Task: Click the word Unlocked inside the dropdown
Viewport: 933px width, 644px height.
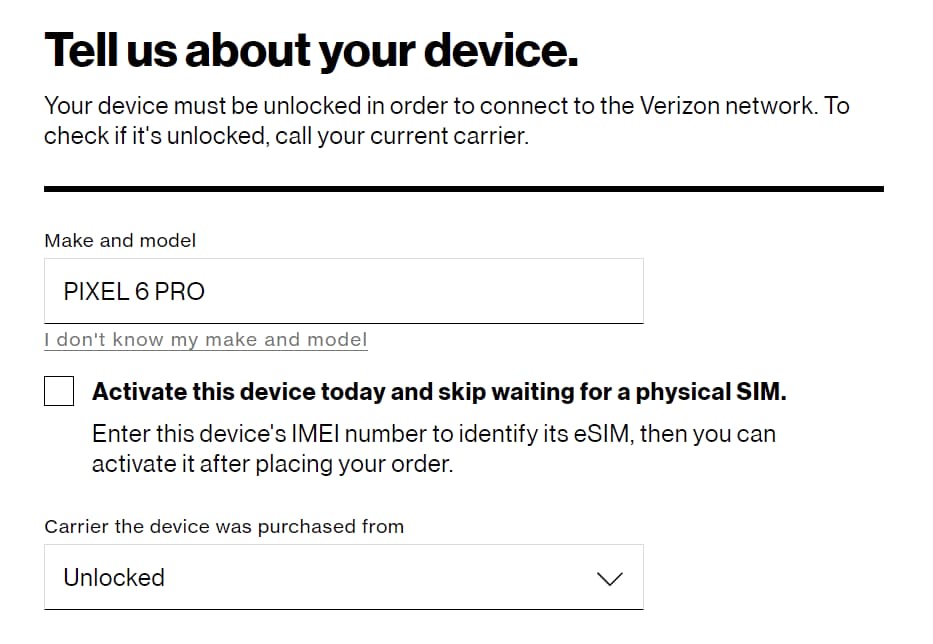Action: pos(114,578)
